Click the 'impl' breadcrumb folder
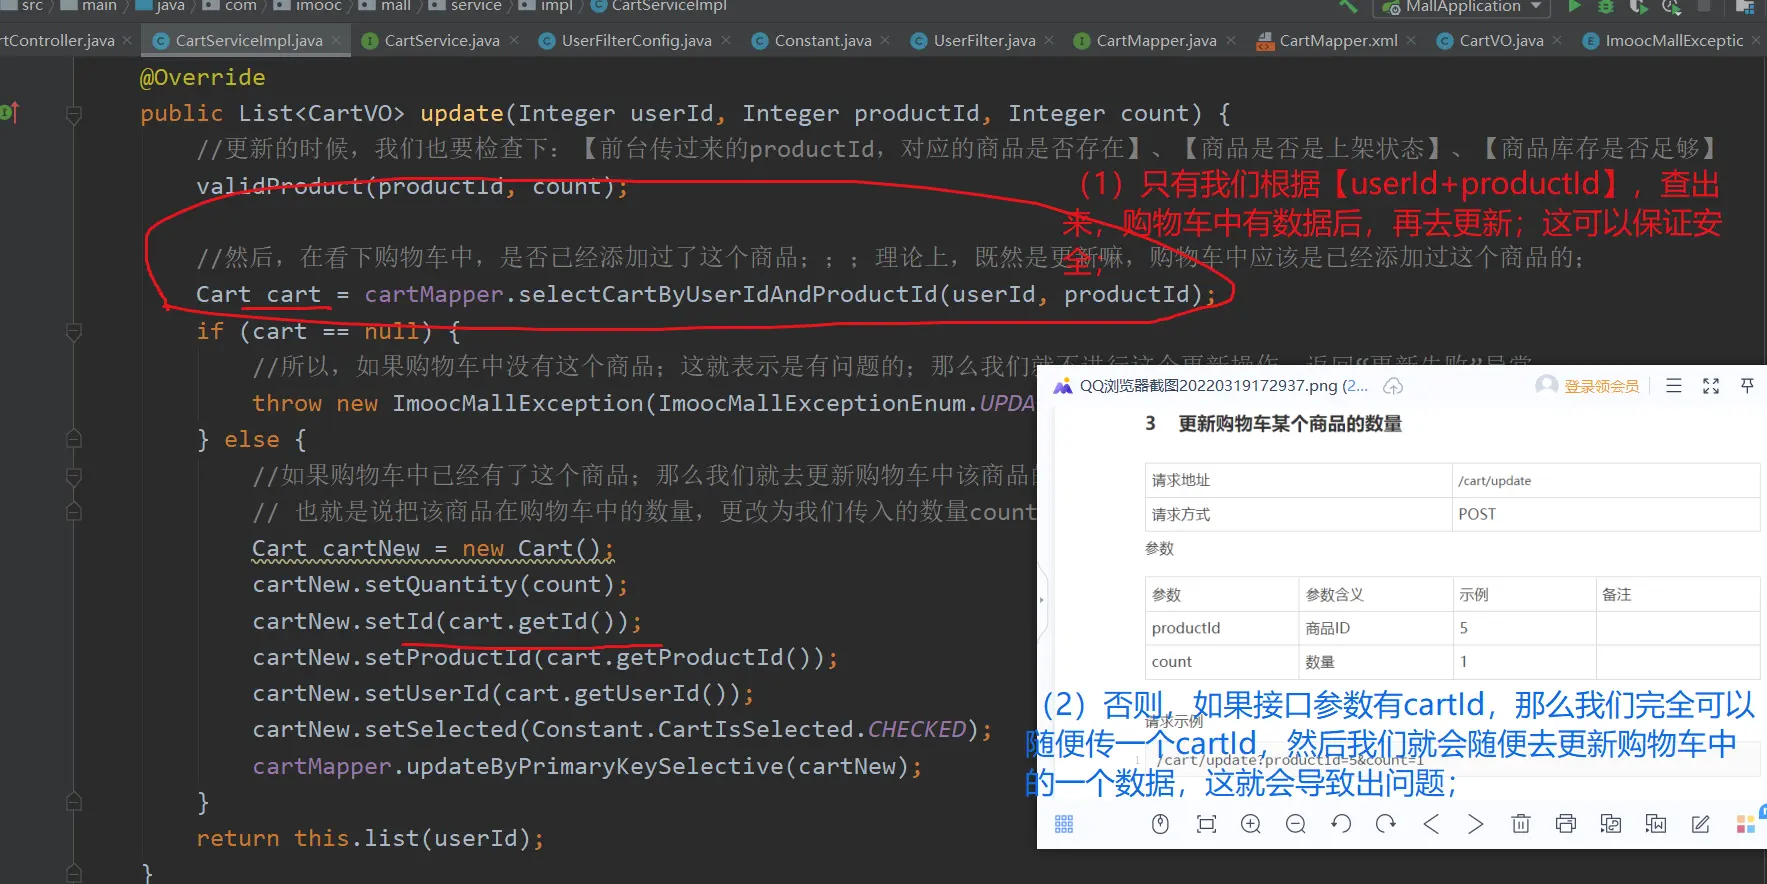The height and width of the screenshot is (884, 1767). click(x=546, y=6)
